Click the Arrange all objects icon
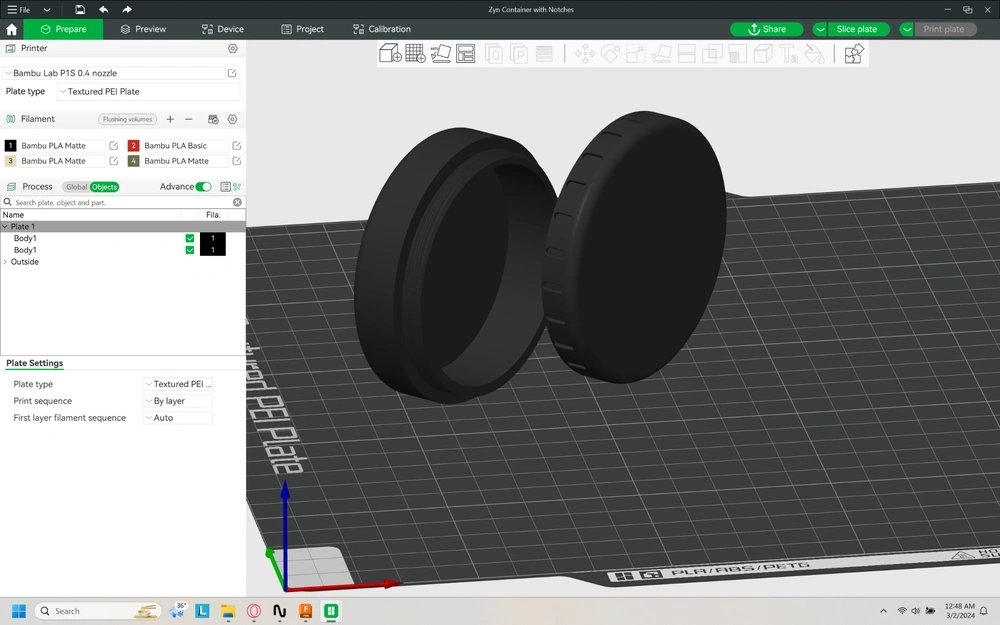The width and height of the screenshot is (1000, 625). [465, 54]
